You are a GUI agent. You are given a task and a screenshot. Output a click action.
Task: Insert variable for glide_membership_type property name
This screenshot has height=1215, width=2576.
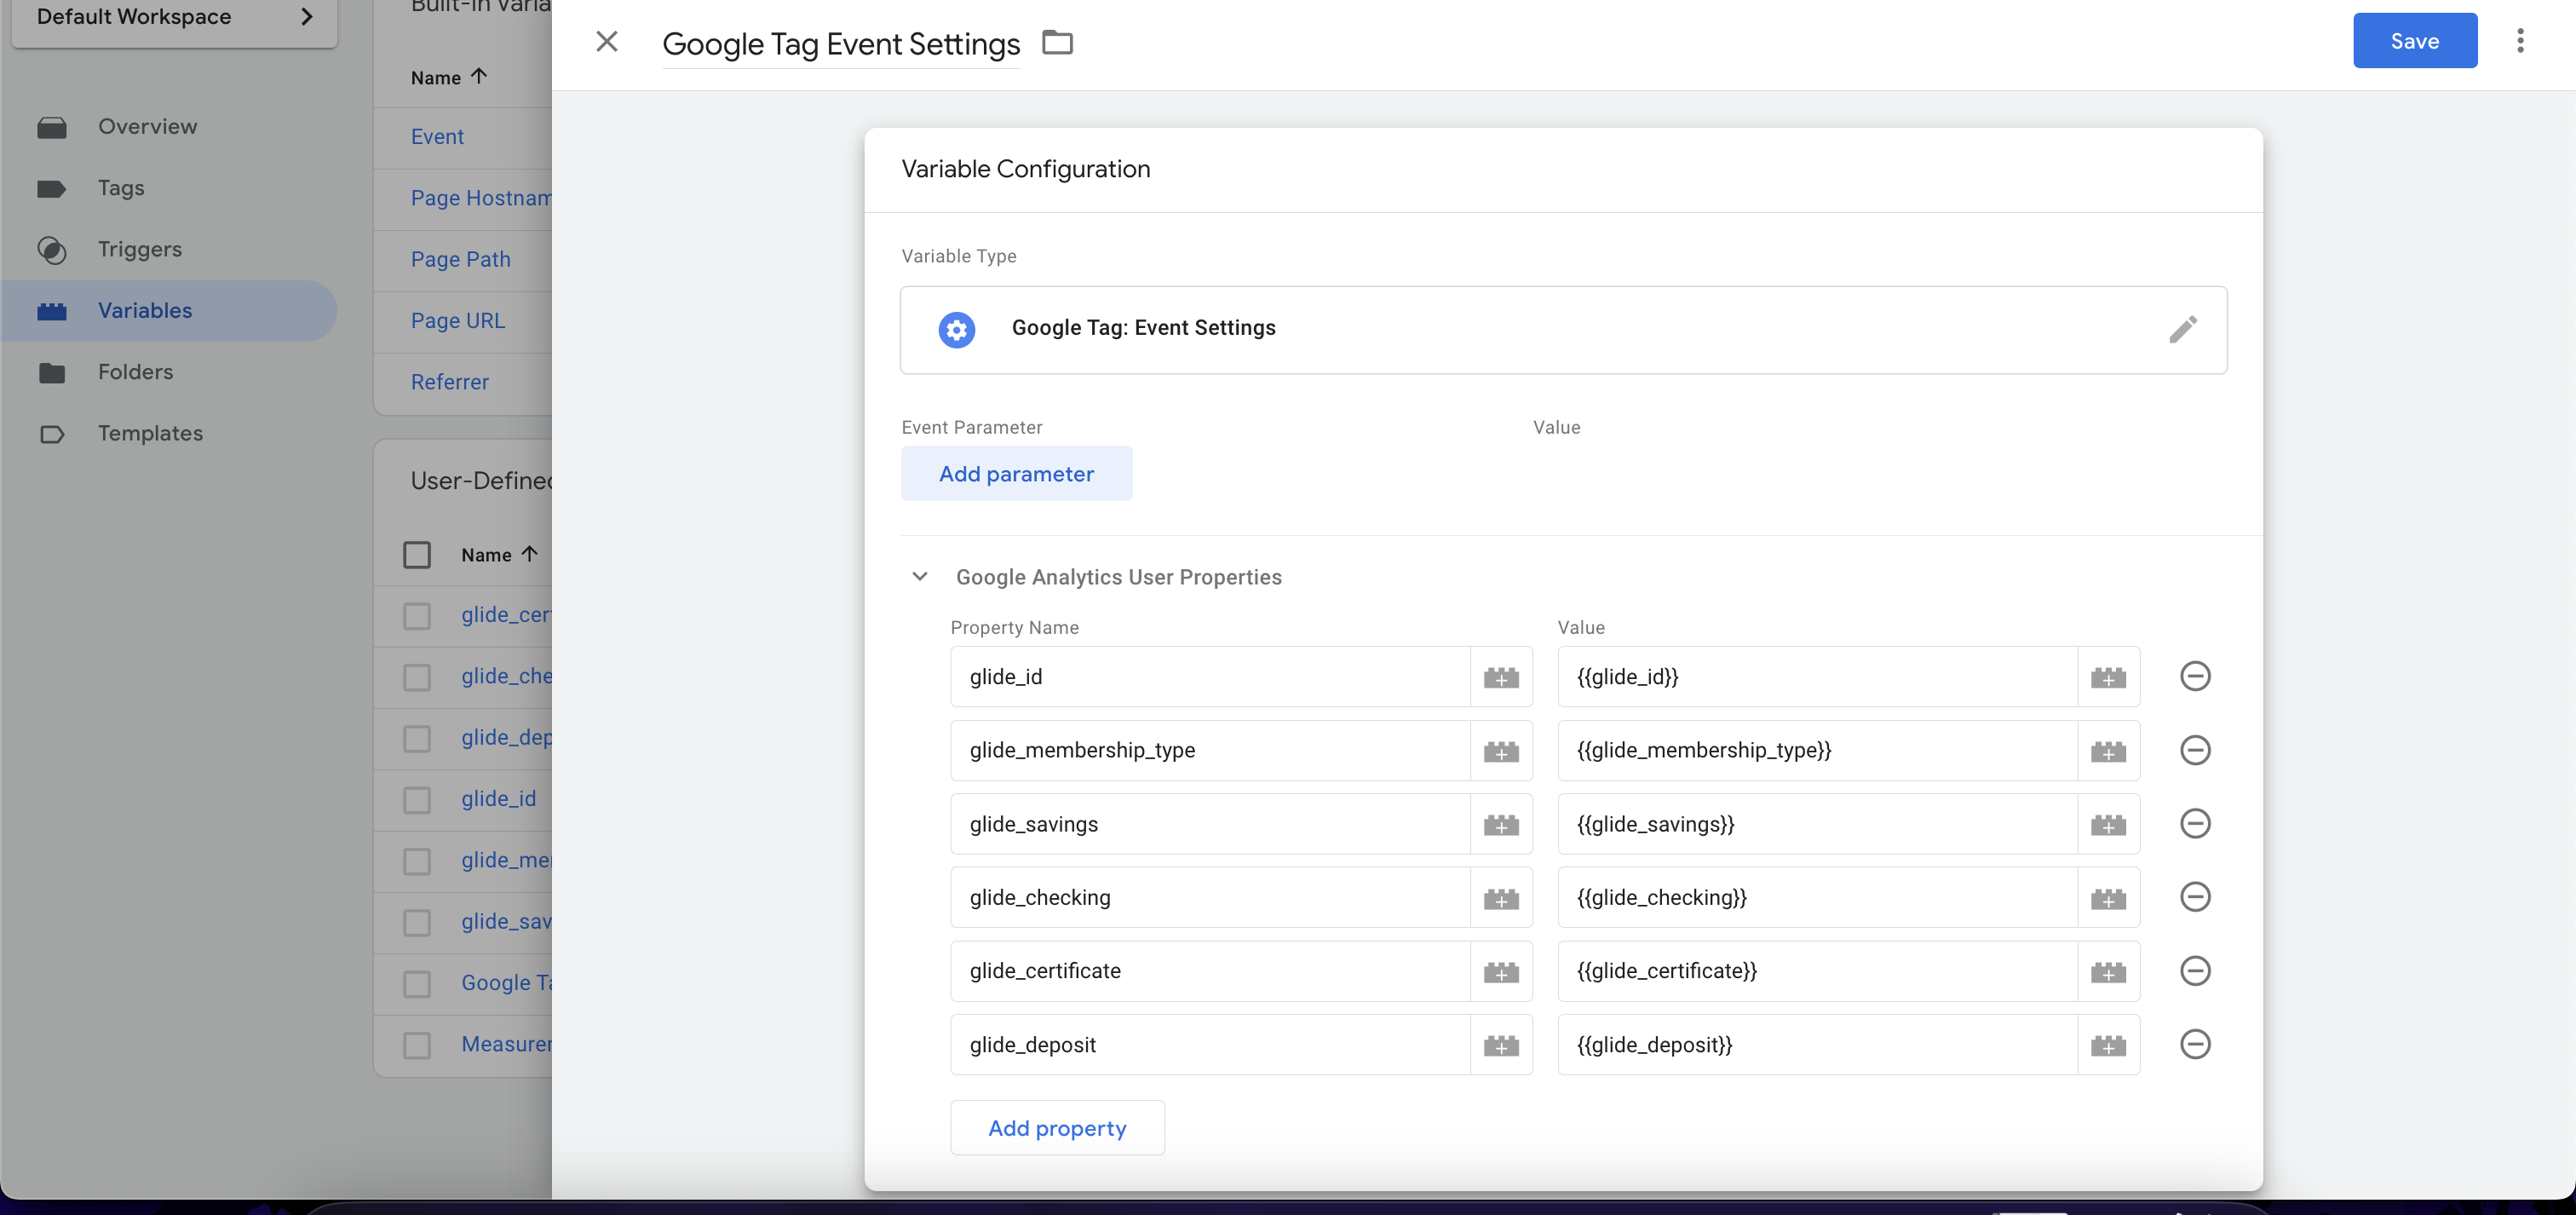tap(1500, 750)
